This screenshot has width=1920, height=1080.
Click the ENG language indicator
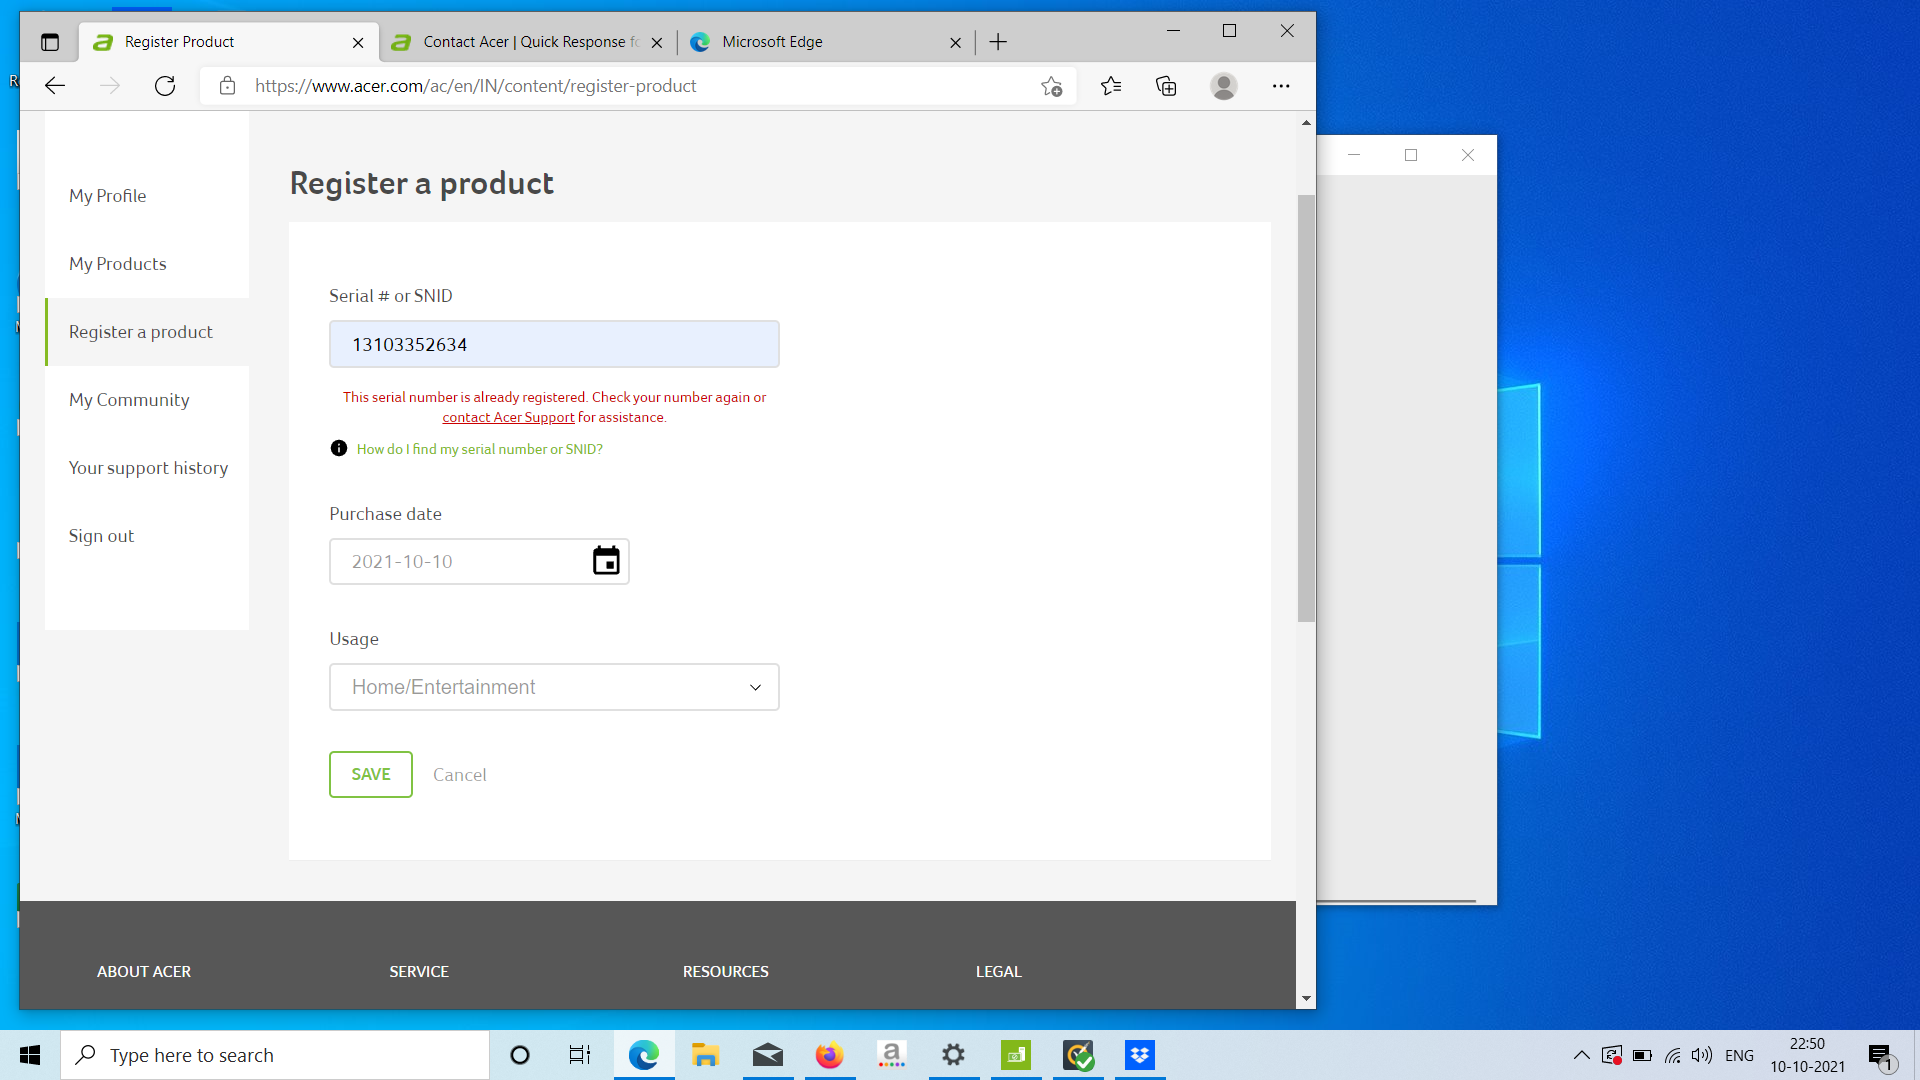pos(1740,1055)
